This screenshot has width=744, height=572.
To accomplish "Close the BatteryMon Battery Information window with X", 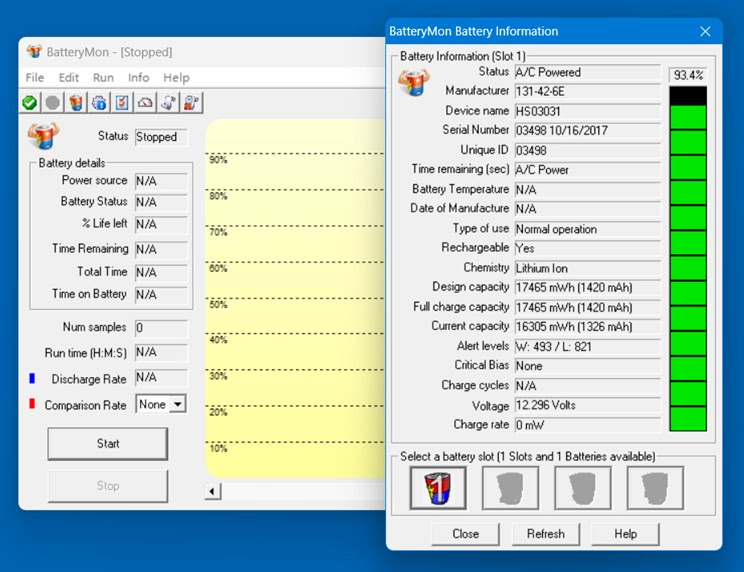I will [705, 31].
